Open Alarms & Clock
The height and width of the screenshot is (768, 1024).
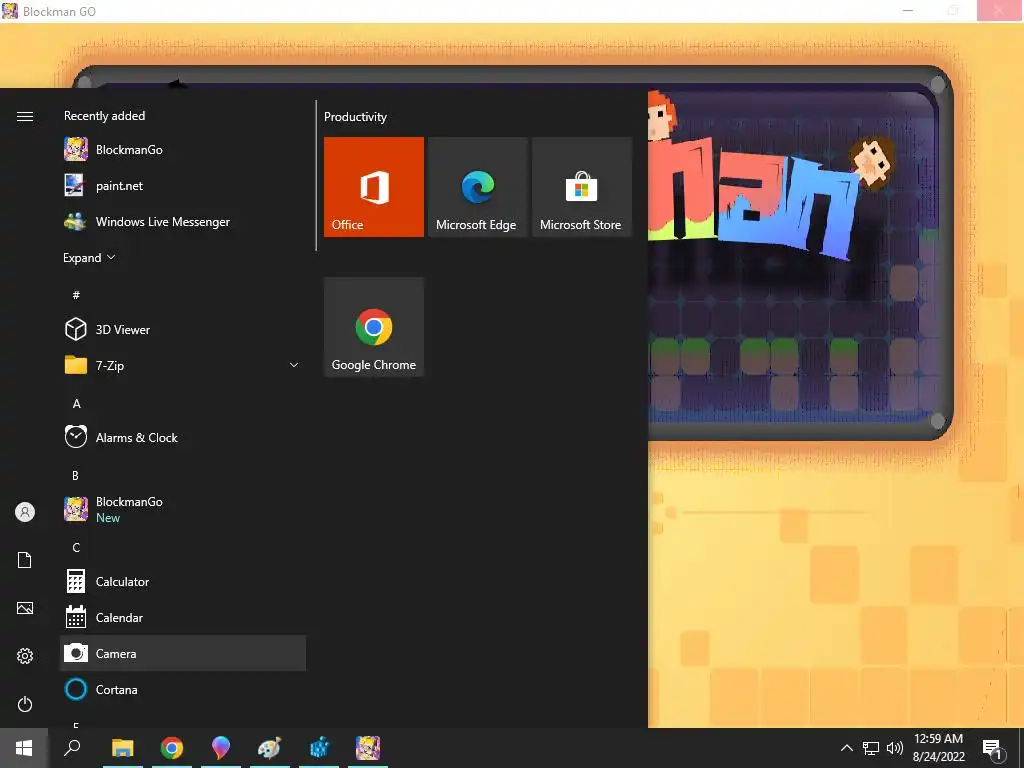pos(183,438)
